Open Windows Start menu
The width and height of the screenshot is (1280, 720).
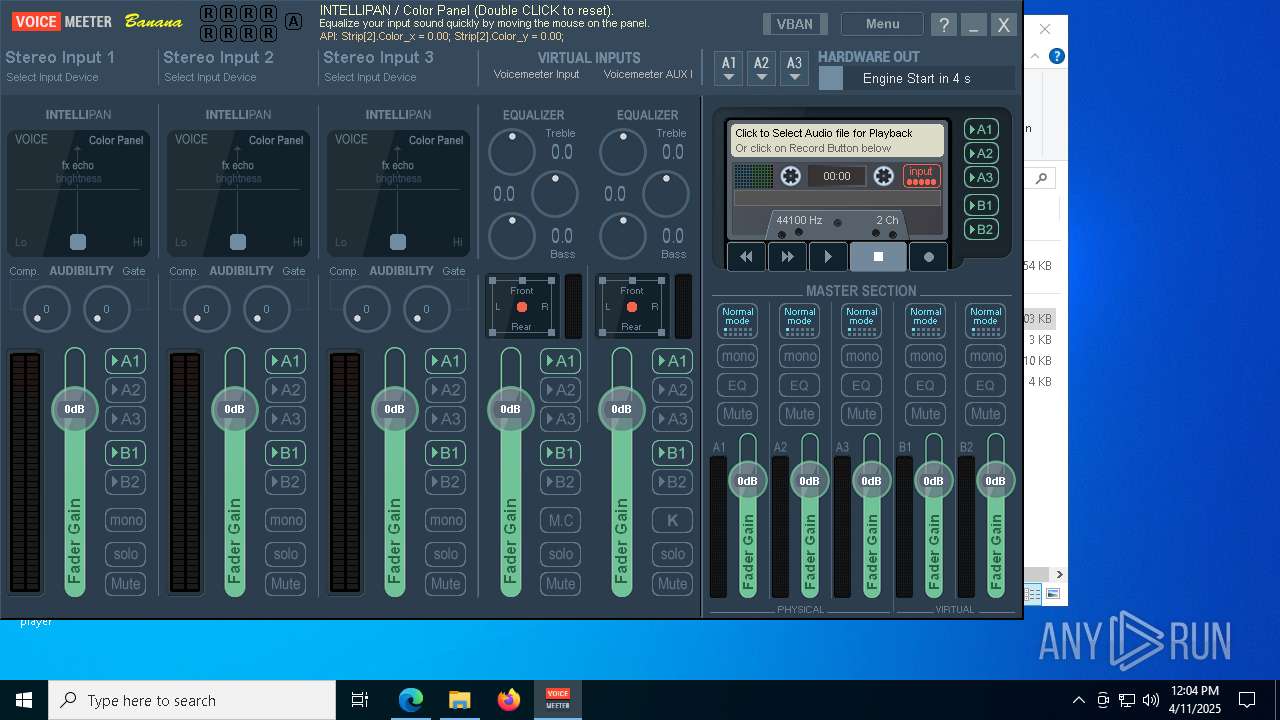pos(24,700)
